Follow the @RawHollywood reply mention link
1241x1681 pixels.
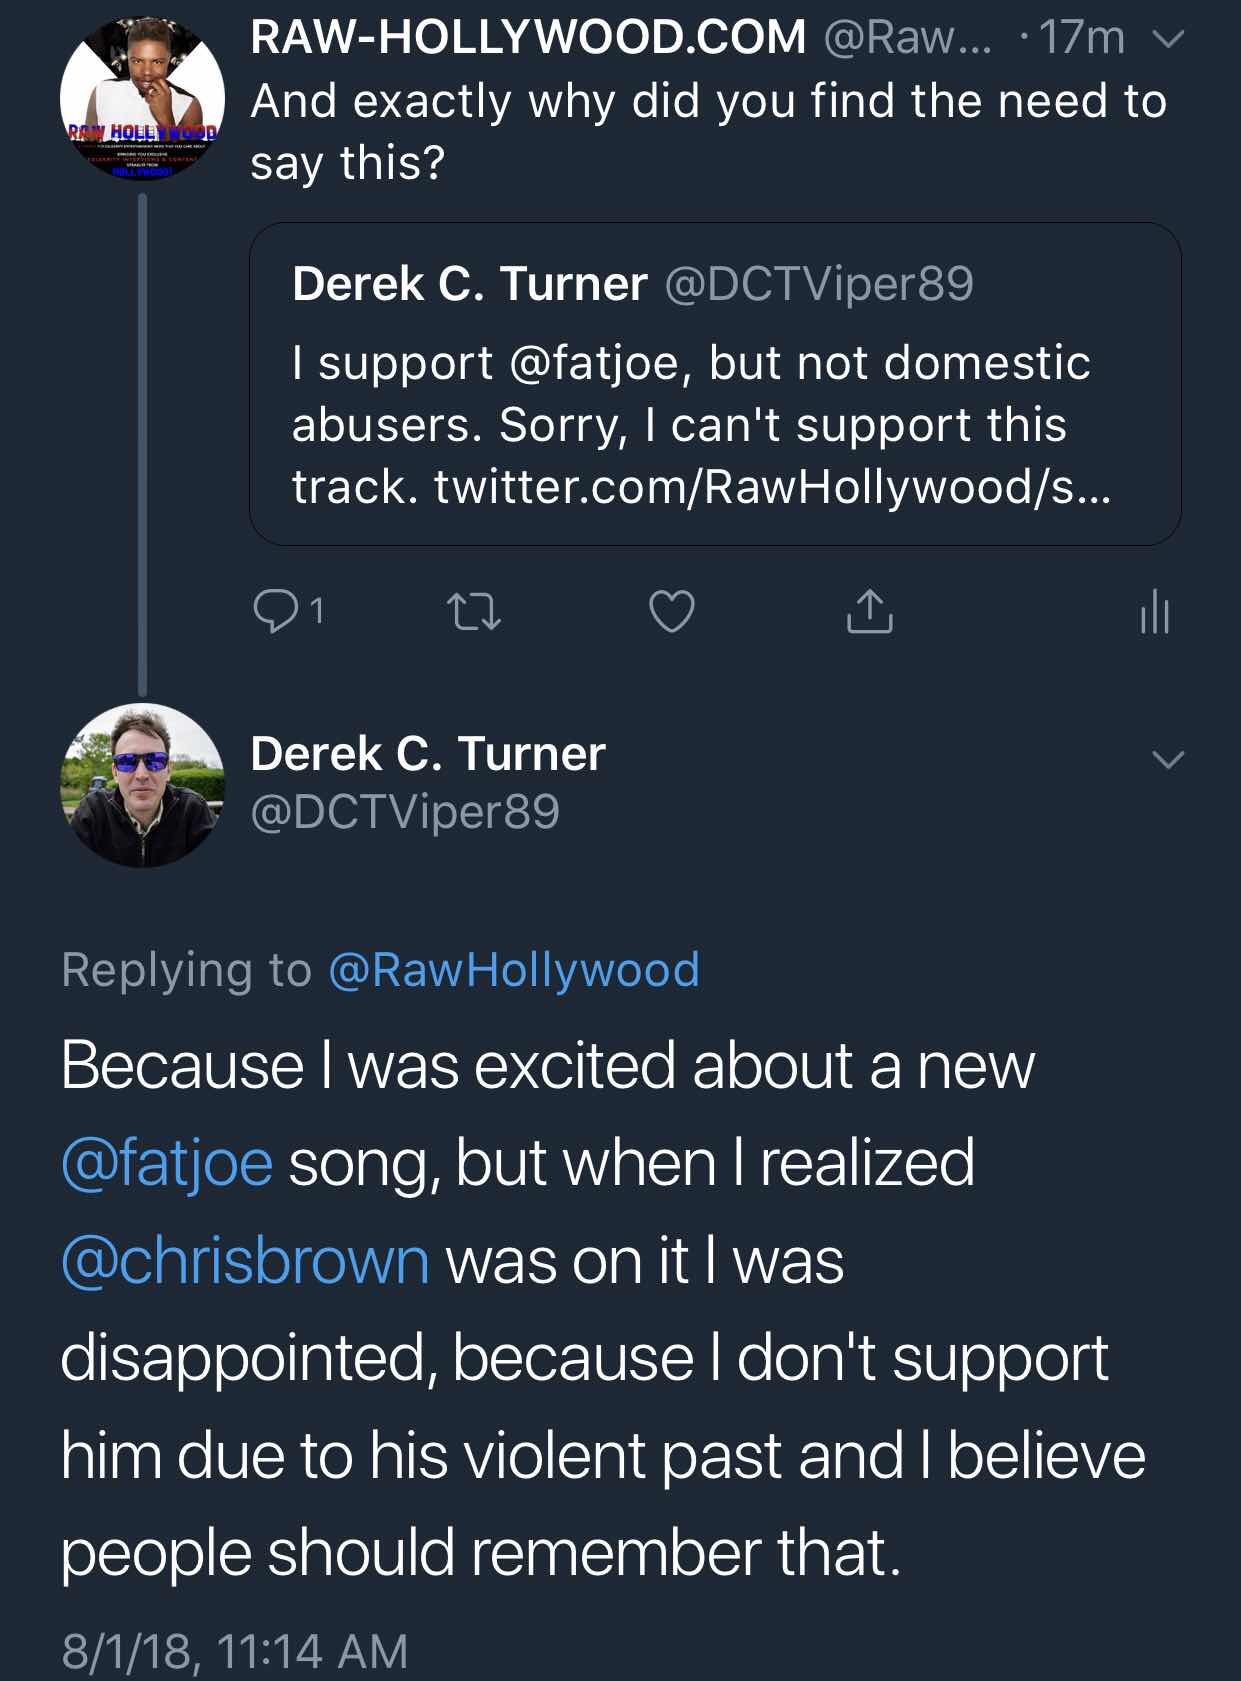point(513,970)
